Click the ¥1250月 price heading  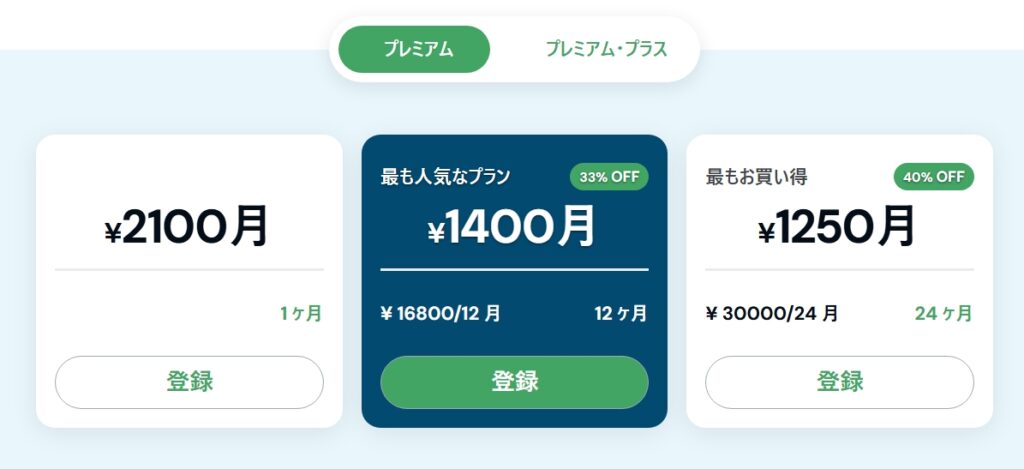pos(838,228)
